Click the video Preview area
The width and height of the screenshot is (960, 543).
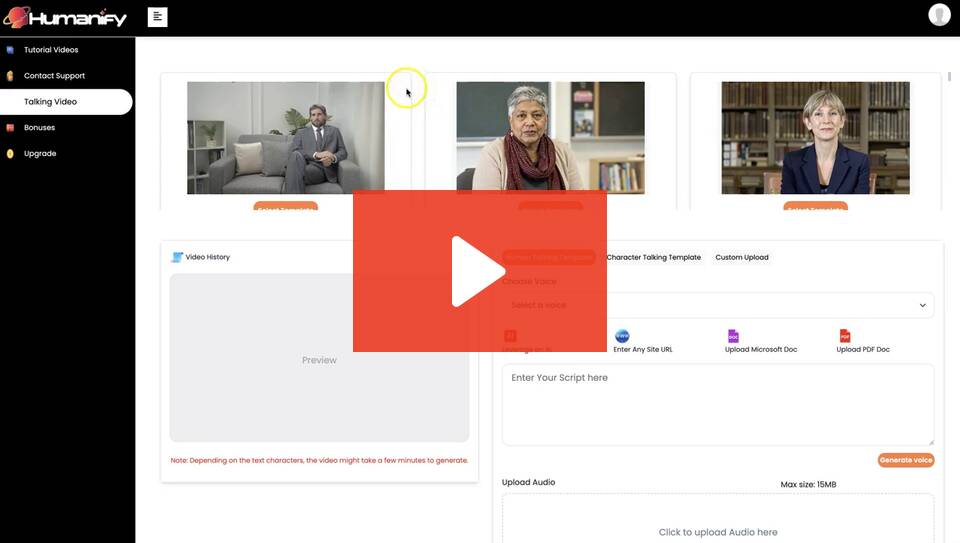point(319,358)
